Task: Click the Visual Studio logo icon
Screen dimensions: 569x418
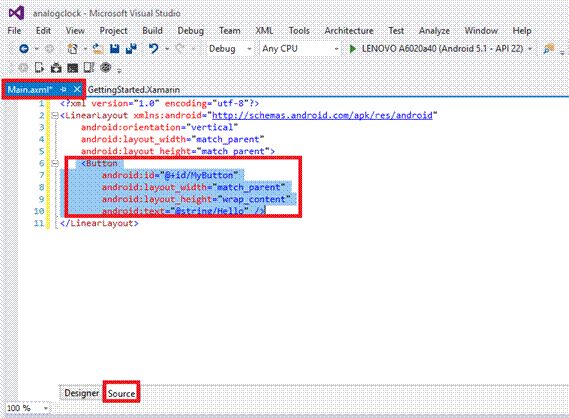Action: 16,13
